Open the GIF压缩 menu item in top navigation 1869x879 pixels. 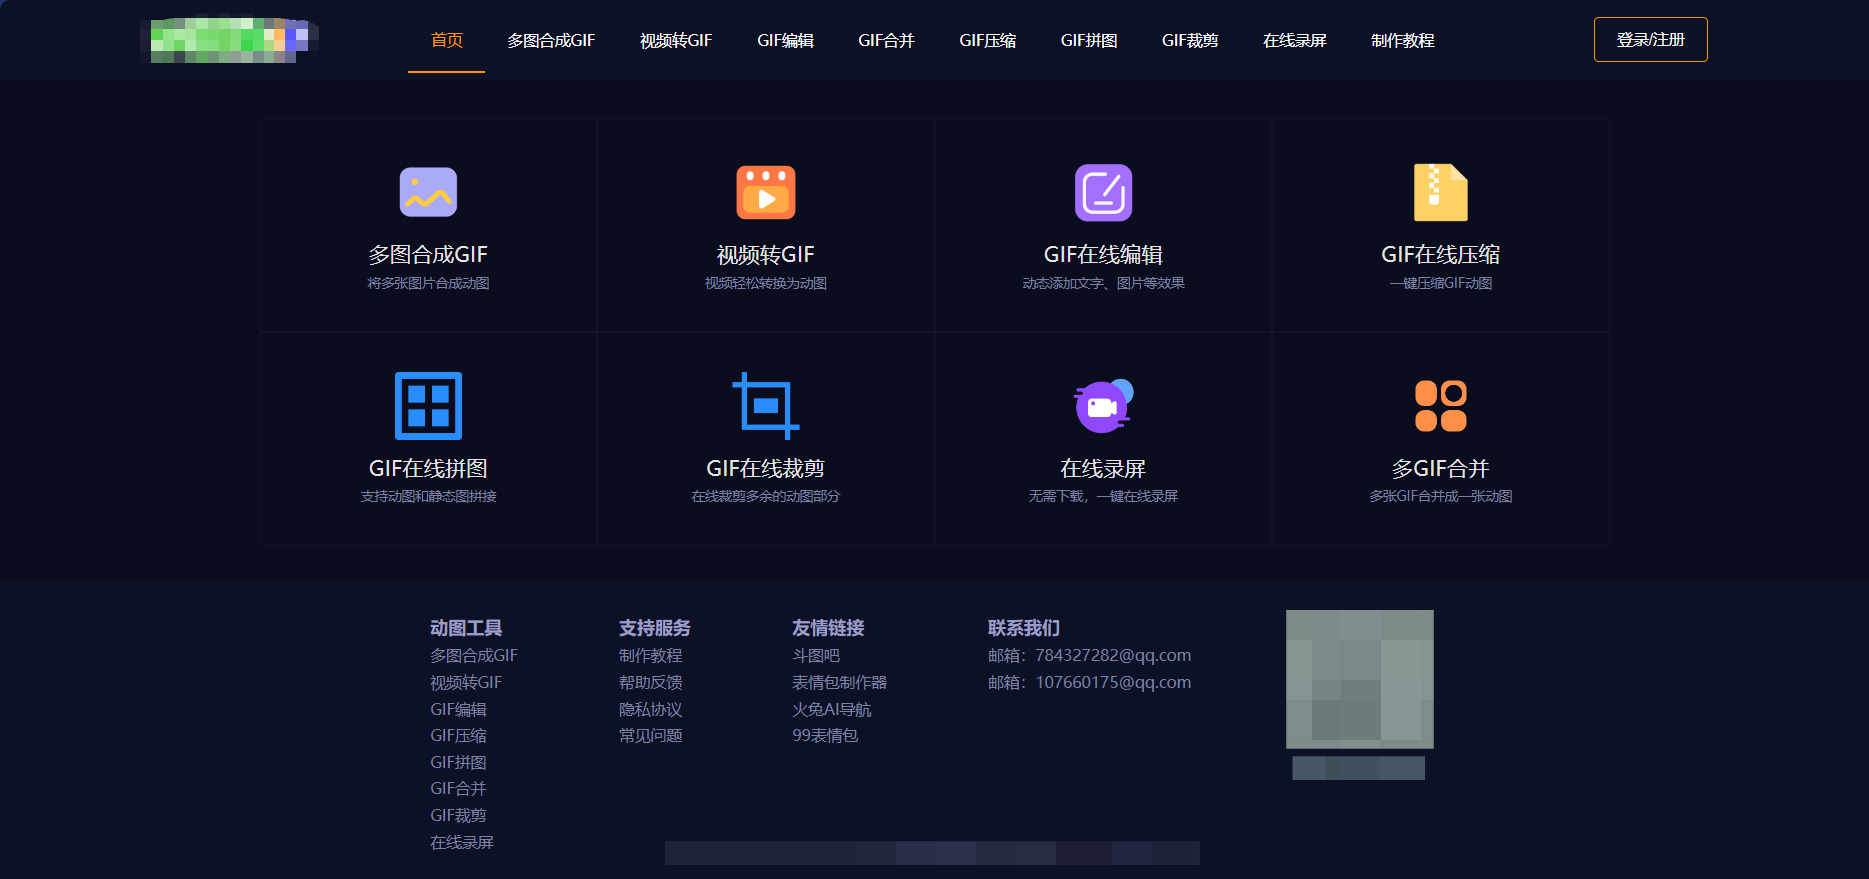pyautogui.click(x=987, y=40)
